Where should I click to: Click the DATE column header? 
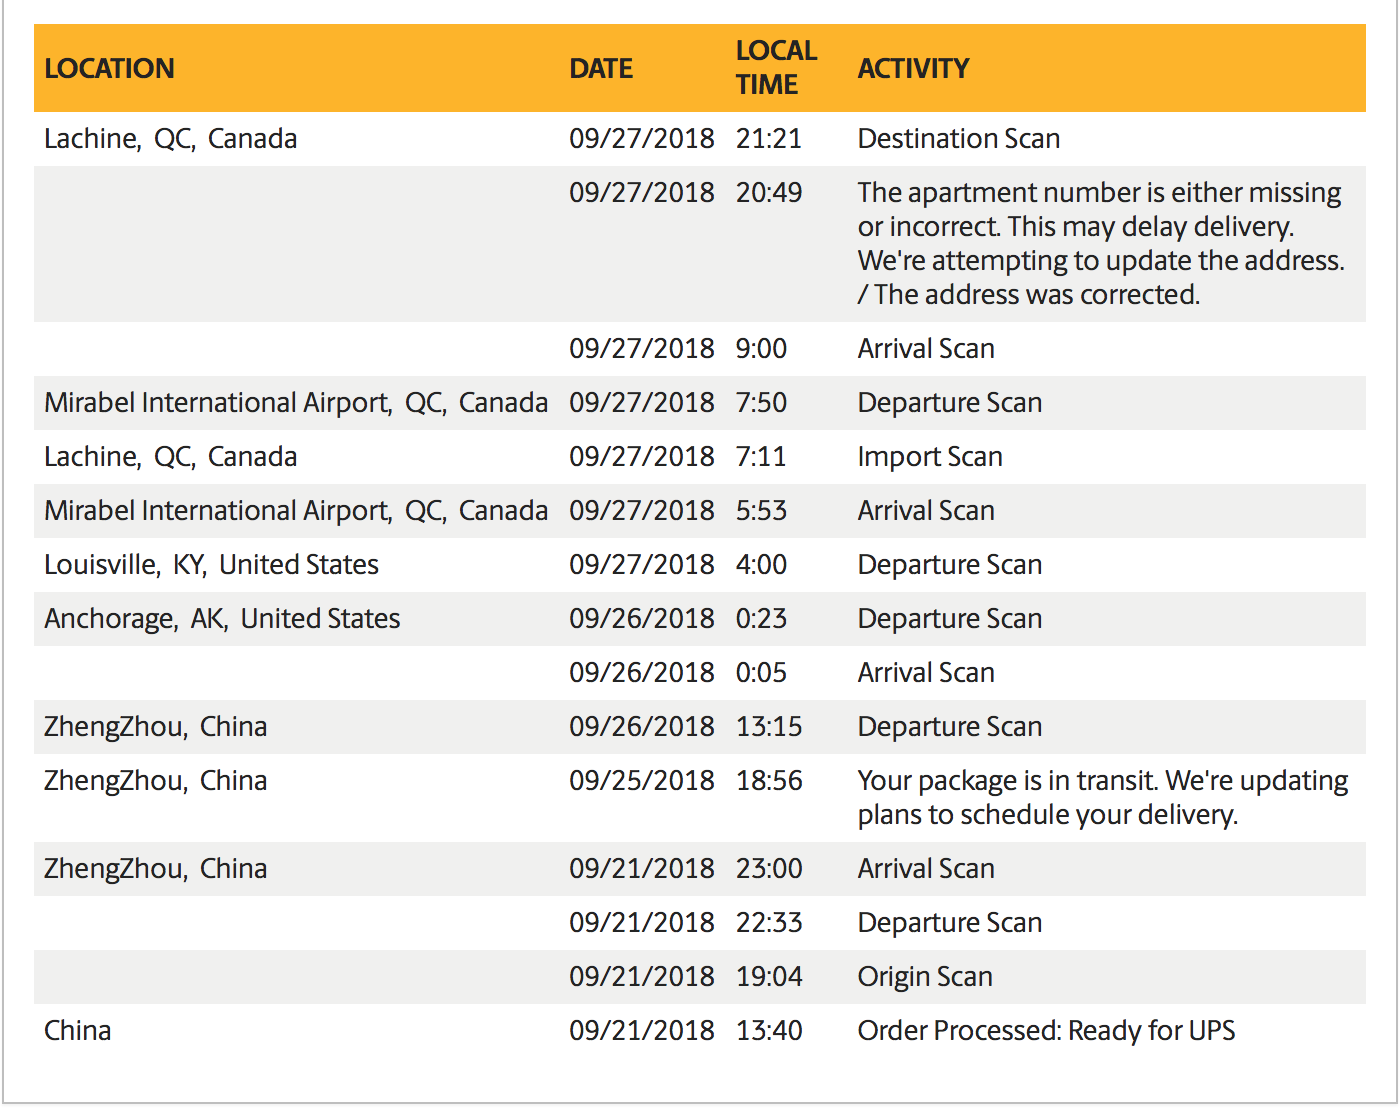601,69
